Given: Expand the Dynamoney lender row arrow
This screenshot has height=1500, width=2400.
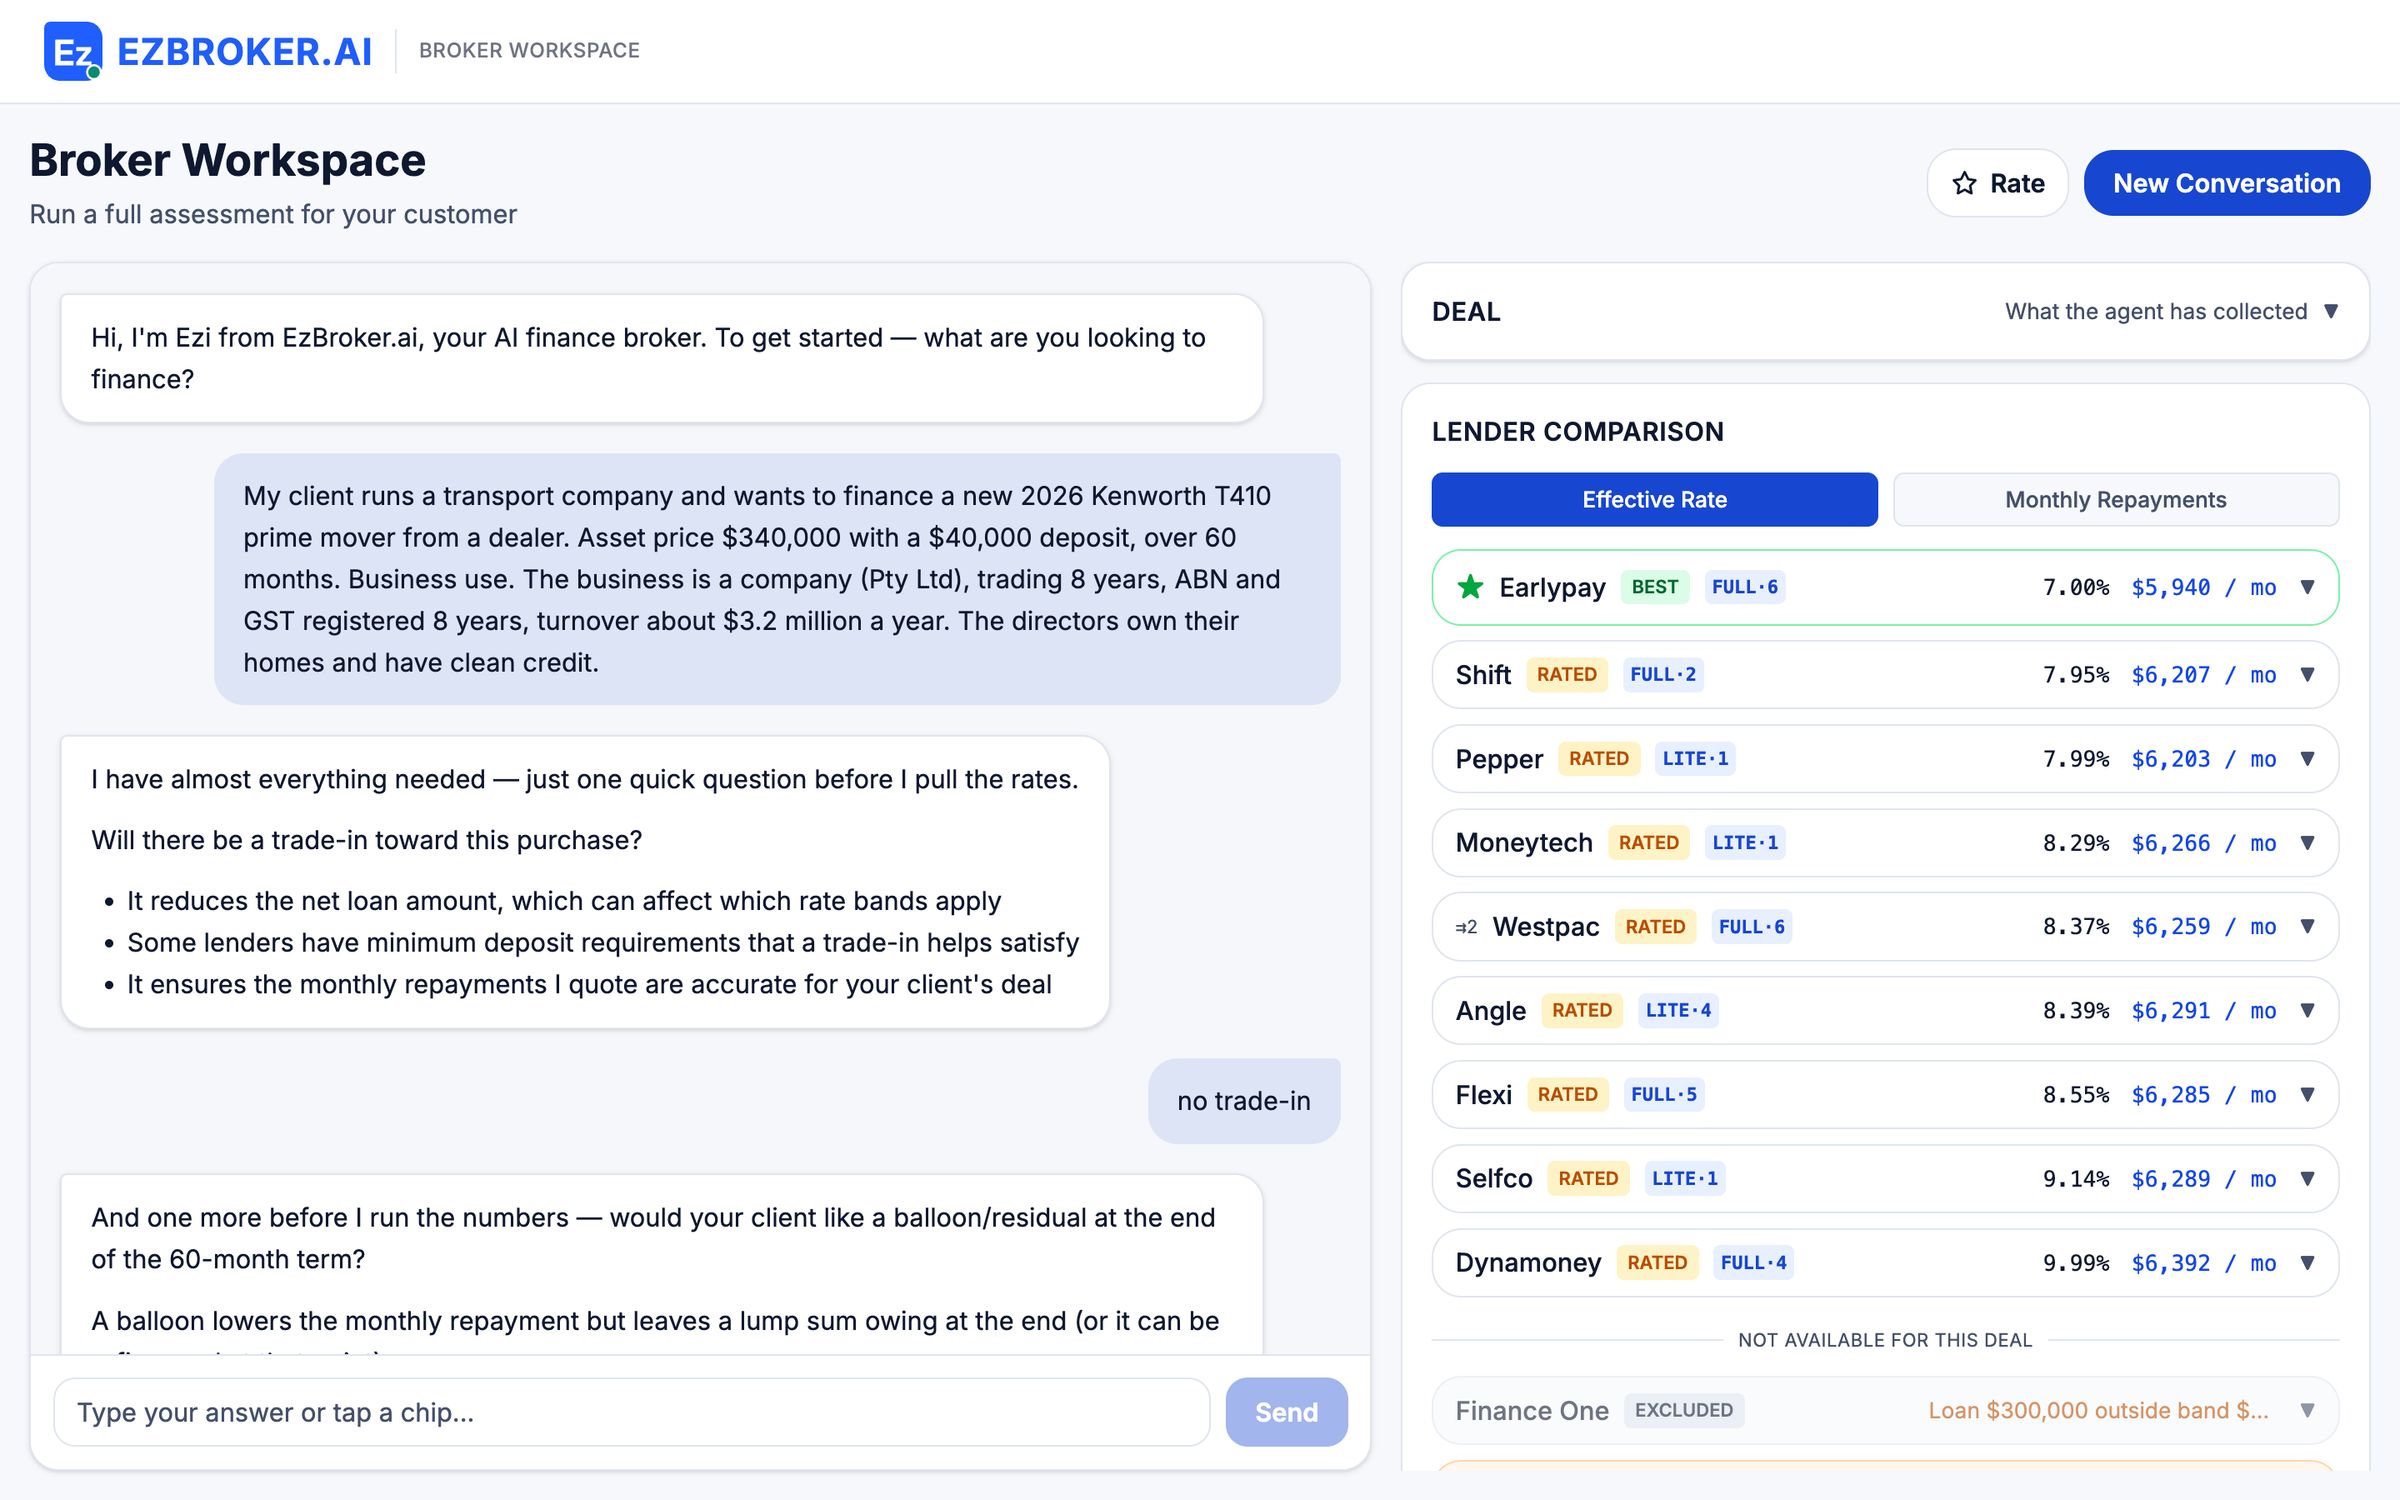Looking at the screenshot, I should 2308,1263.
